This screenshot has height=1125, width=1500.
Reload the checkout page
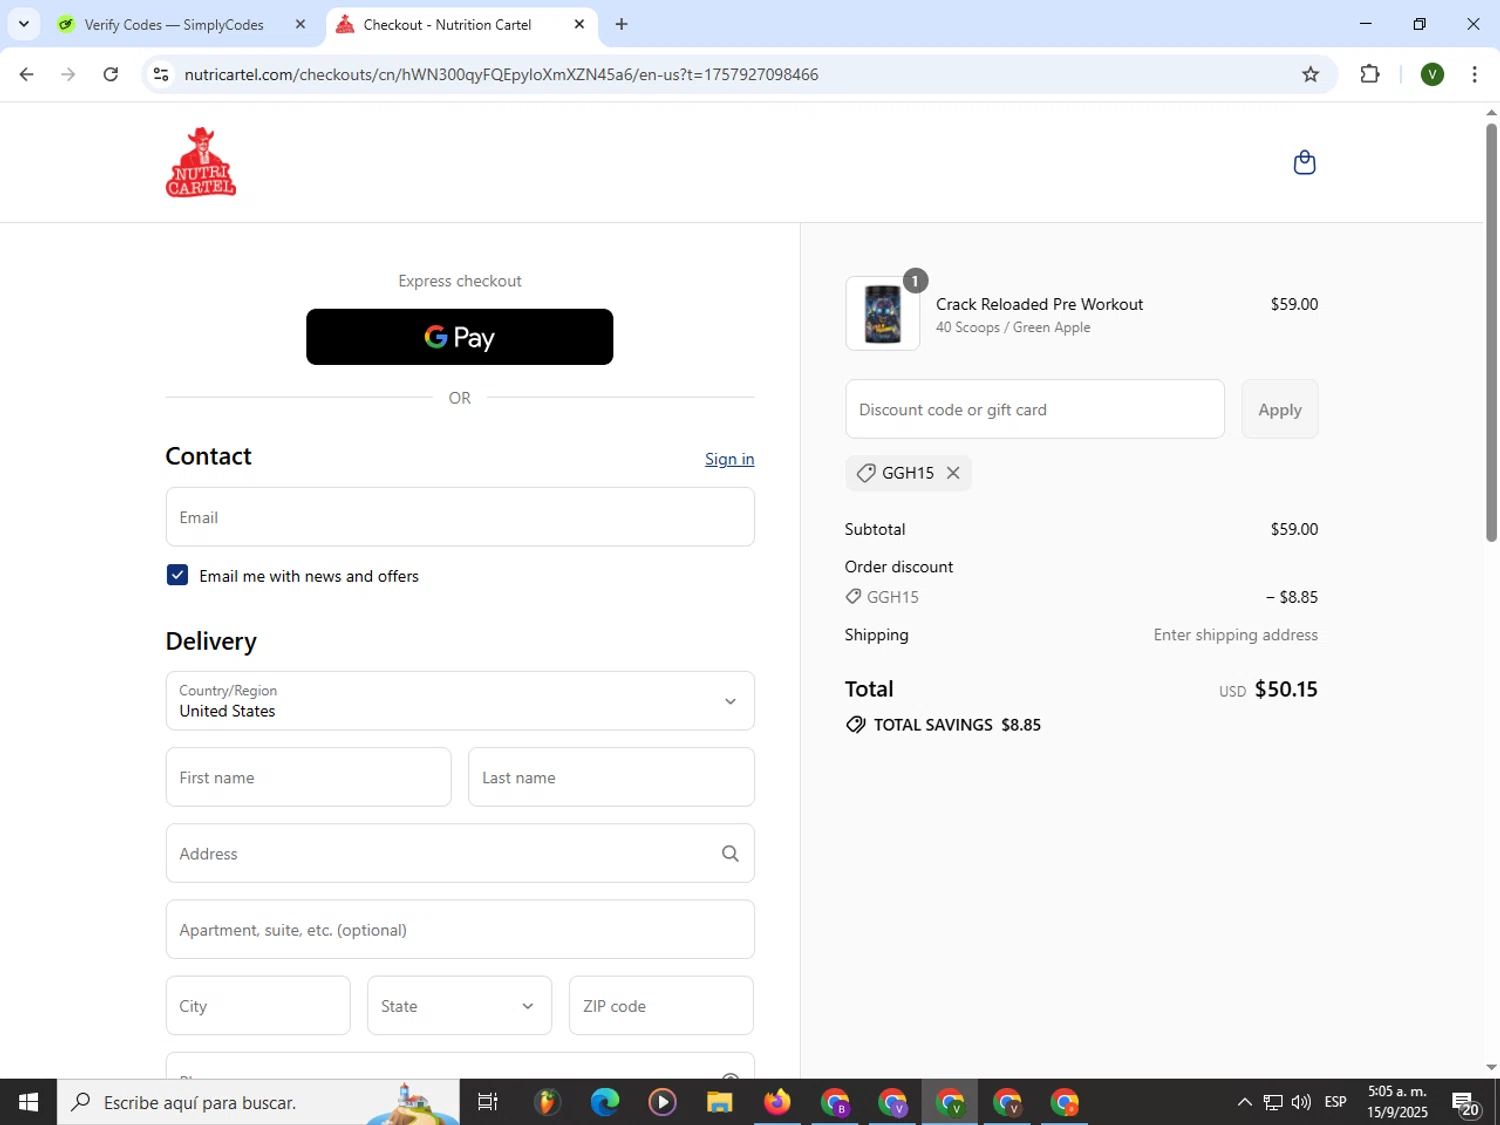click(x=111, y=74)
